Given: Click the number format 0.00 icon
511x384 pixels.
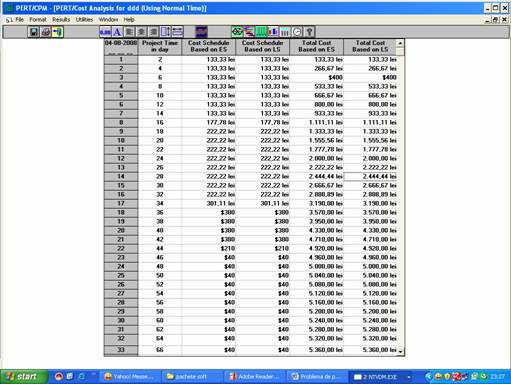Looking at the screenshot, I should pos(105,32).
